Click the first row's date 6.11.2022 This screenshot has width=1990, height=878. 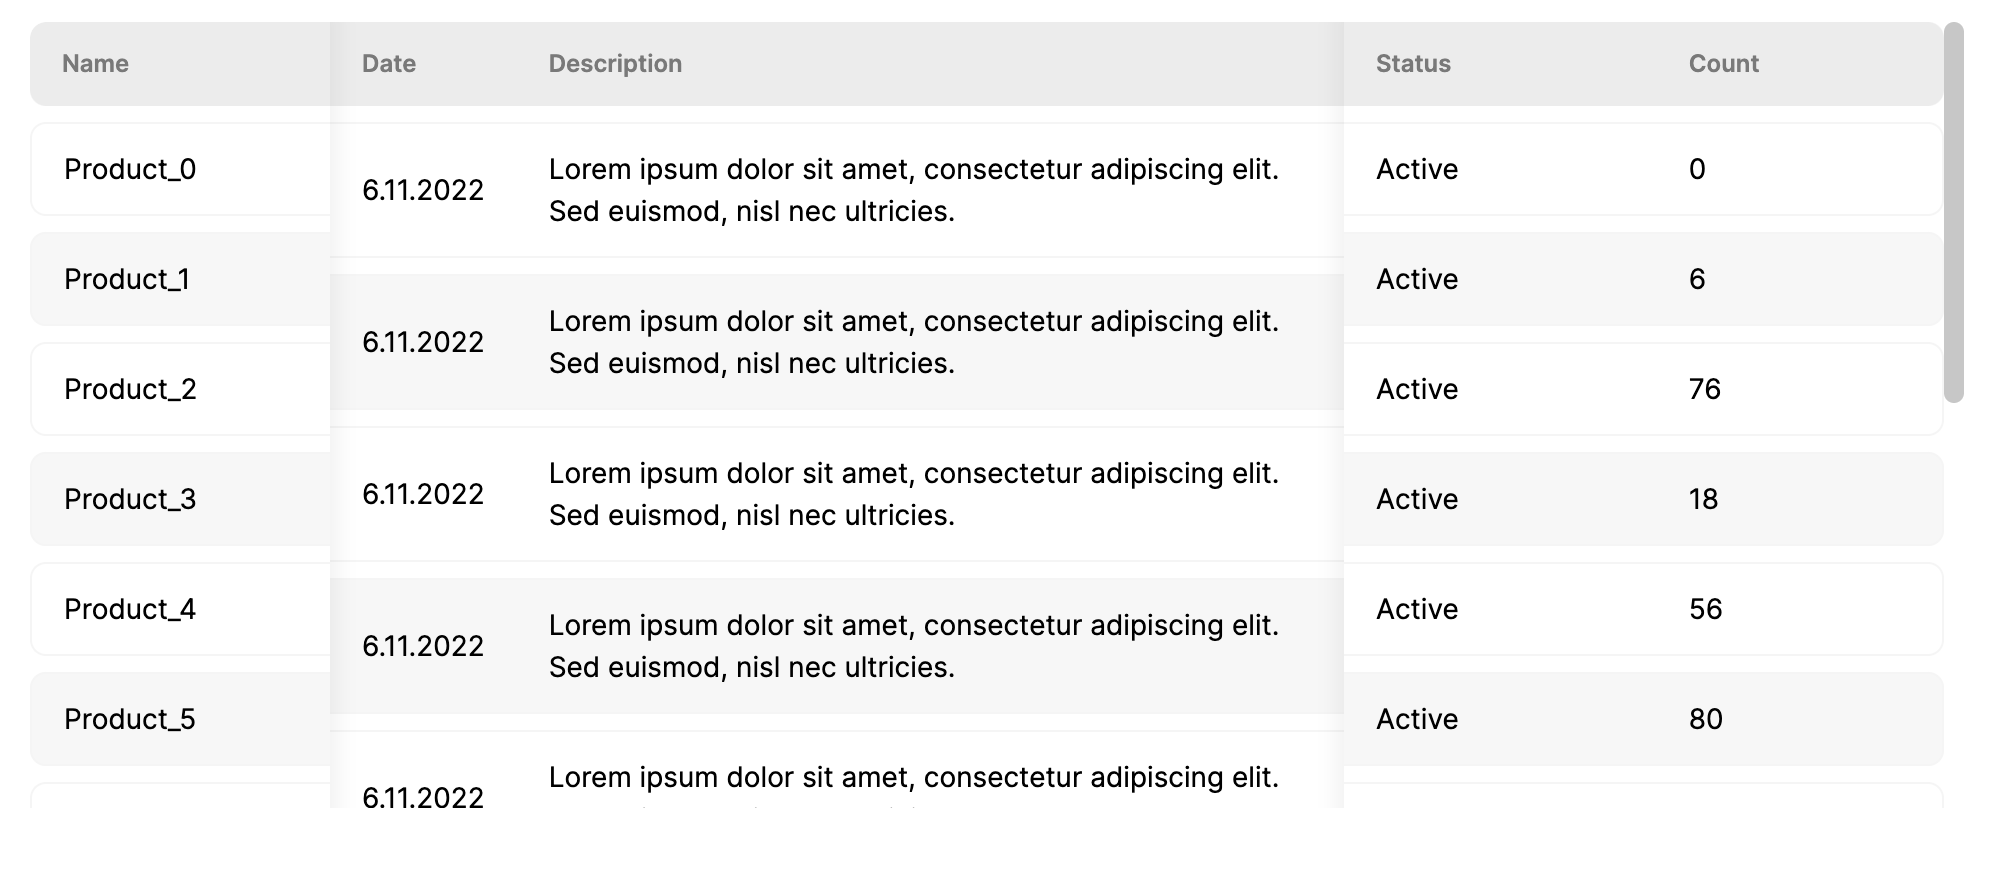click(423, 190)
